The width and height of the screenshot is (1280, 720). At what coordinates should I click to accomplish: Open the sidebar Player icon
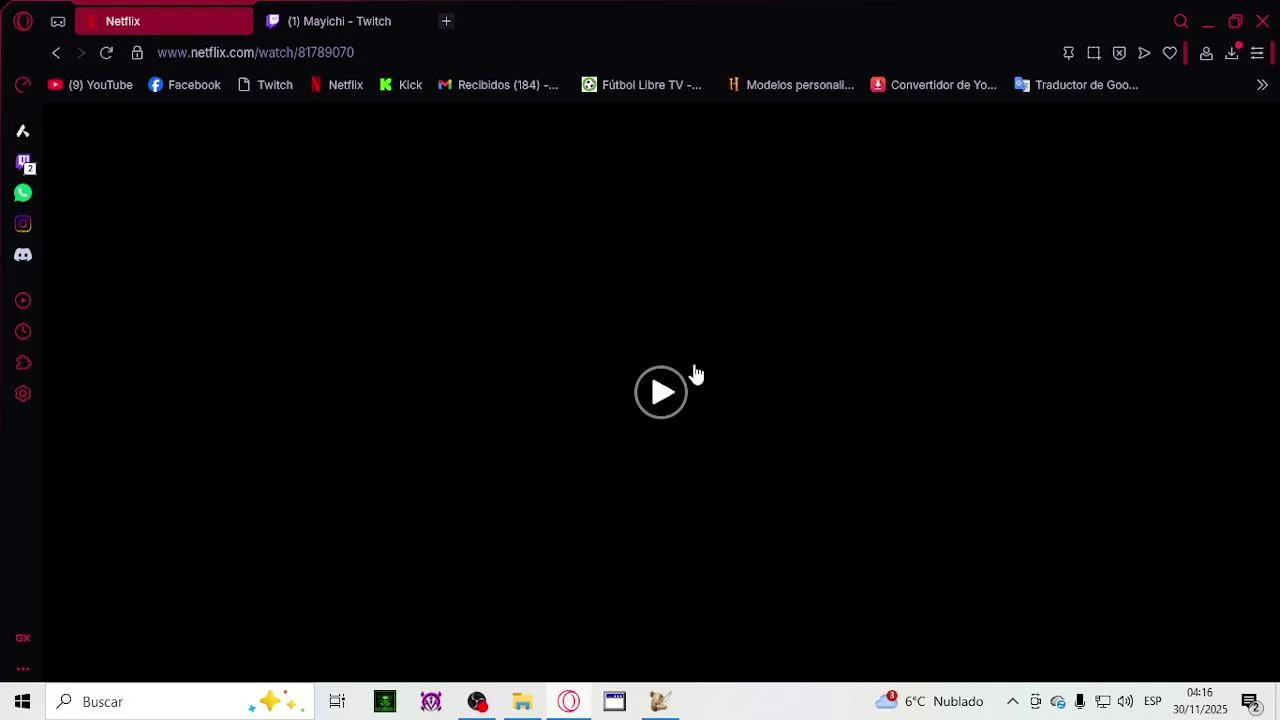(23, 301)
